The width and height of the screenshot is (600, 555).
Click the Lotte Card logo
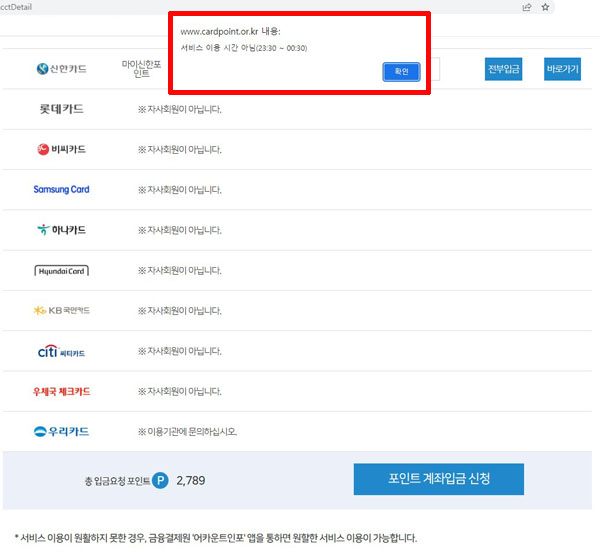click(x=62, y=109)
